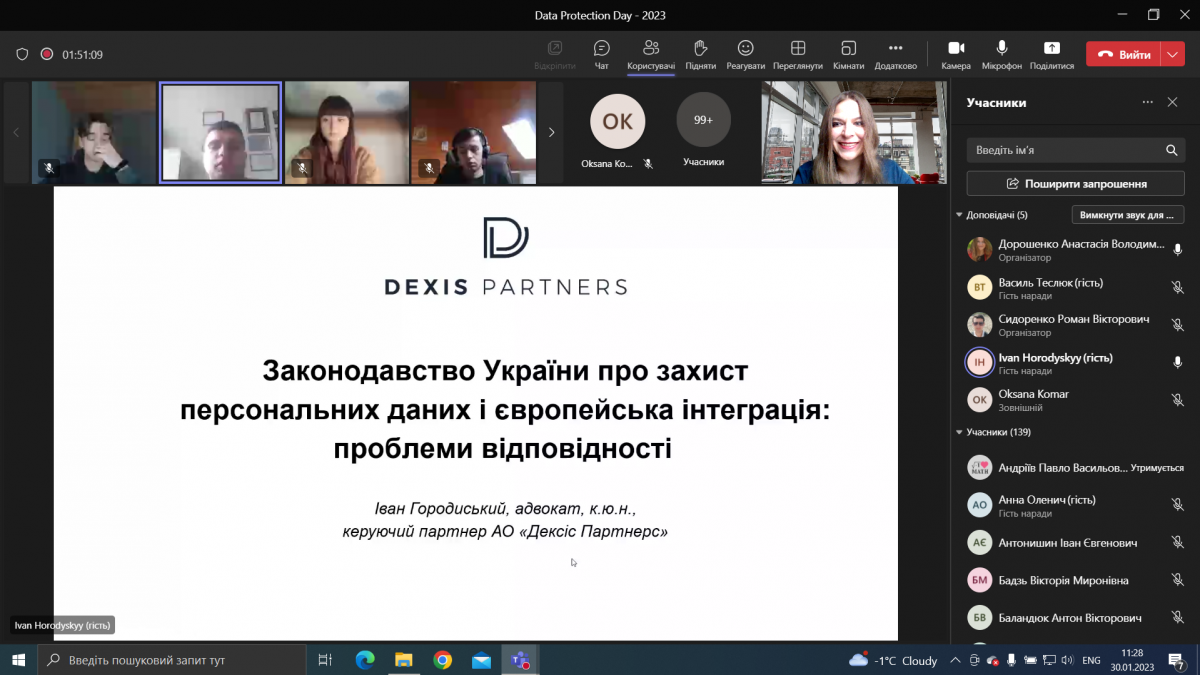
Task: Select the video thumbnail of man with headphones
Action: click(x=473, y=133)
